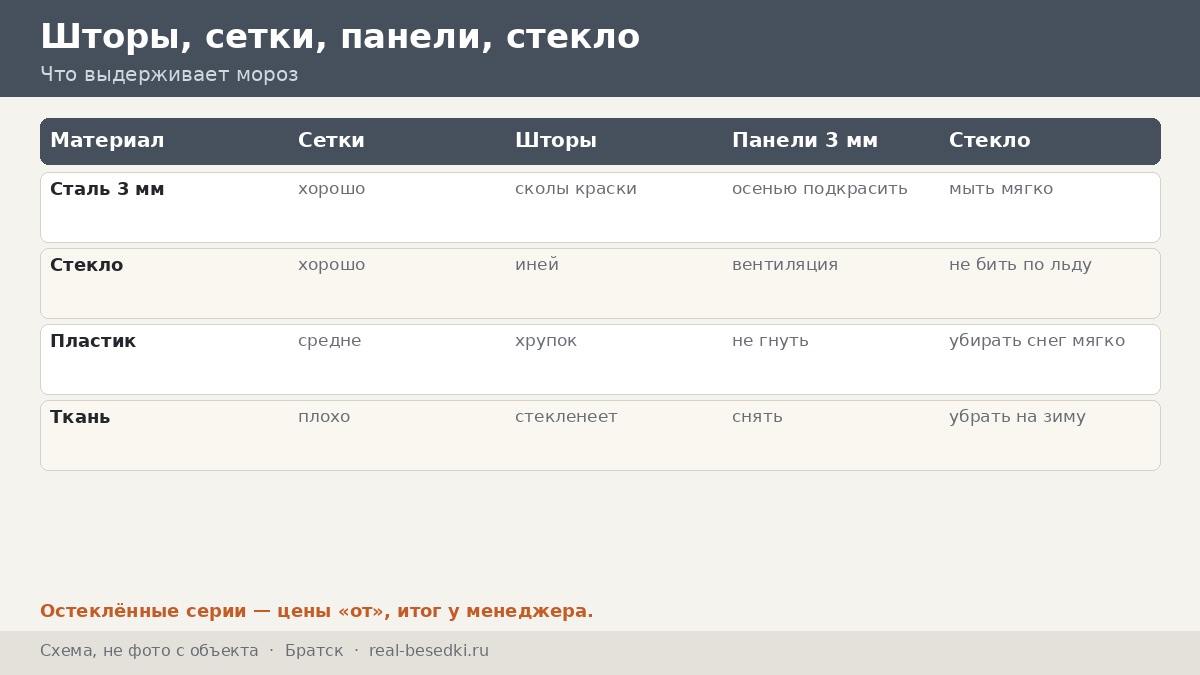Image resolution: width=1200 pixels, height=675 pixels.
Task: Click the "вентиляция" cell
Action: [785, 265]
